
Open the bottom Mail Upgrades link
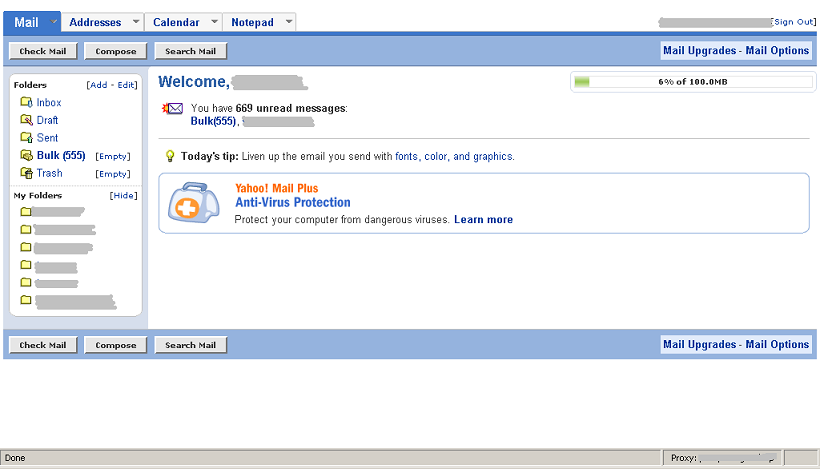coord(699,345)
